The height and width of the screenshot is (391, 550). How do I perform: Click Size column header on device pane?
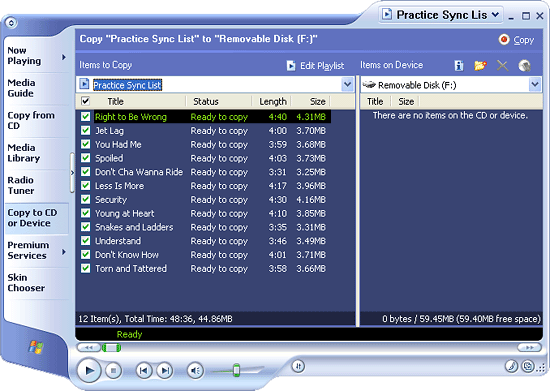point(405,101)
